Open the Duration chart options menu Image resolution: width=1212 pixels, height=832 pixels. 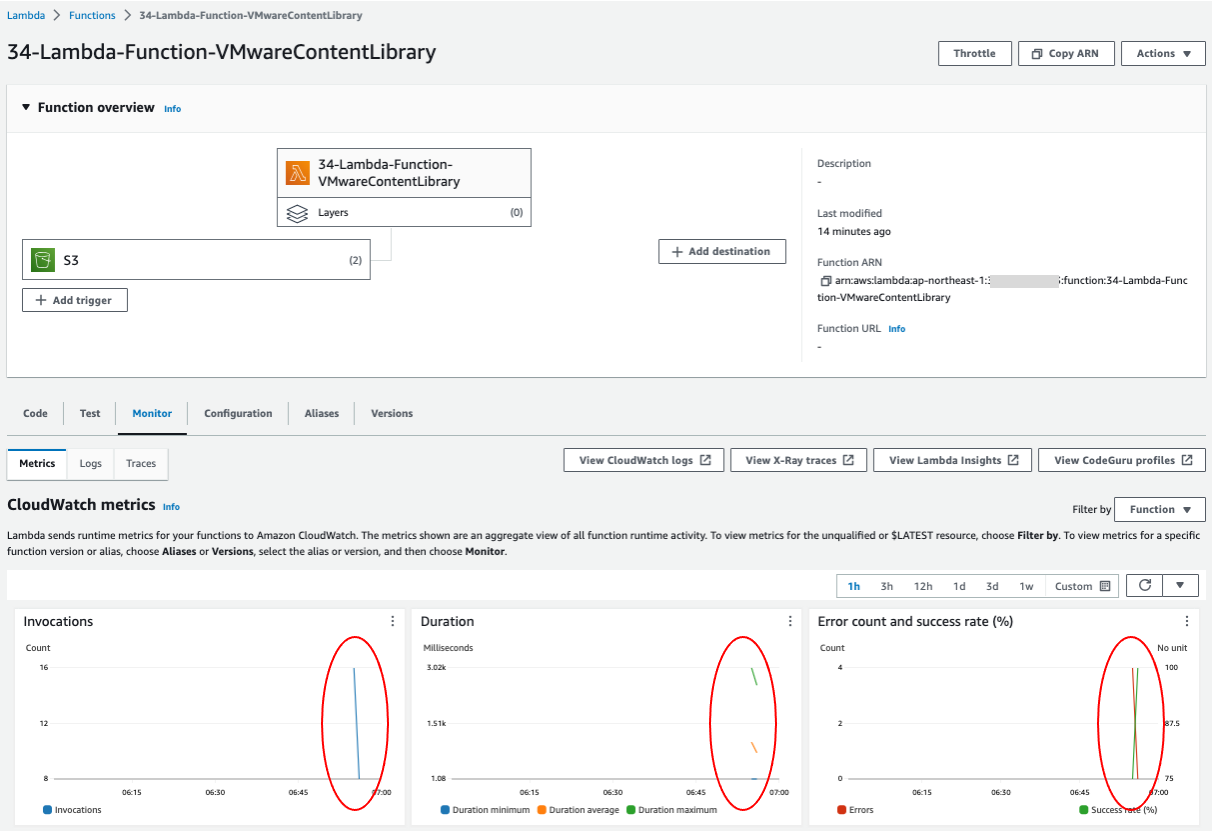[790, 621]
